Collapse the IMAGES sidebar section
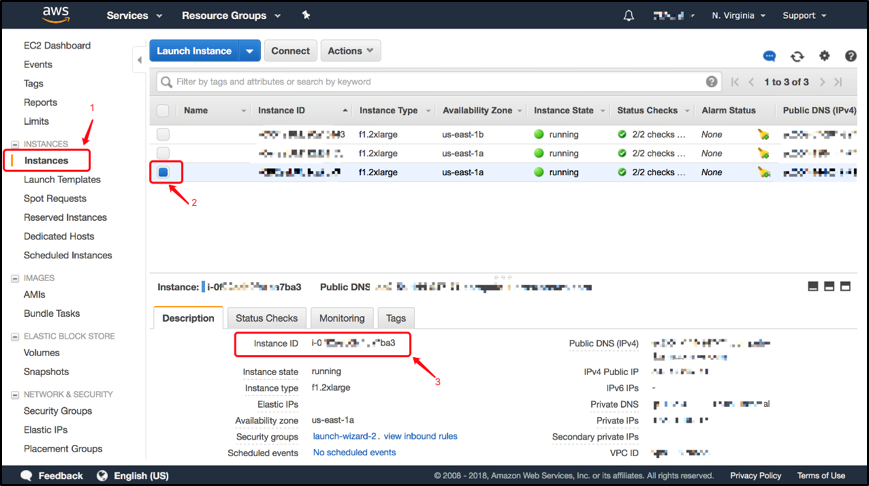 (x=15, y=278)
